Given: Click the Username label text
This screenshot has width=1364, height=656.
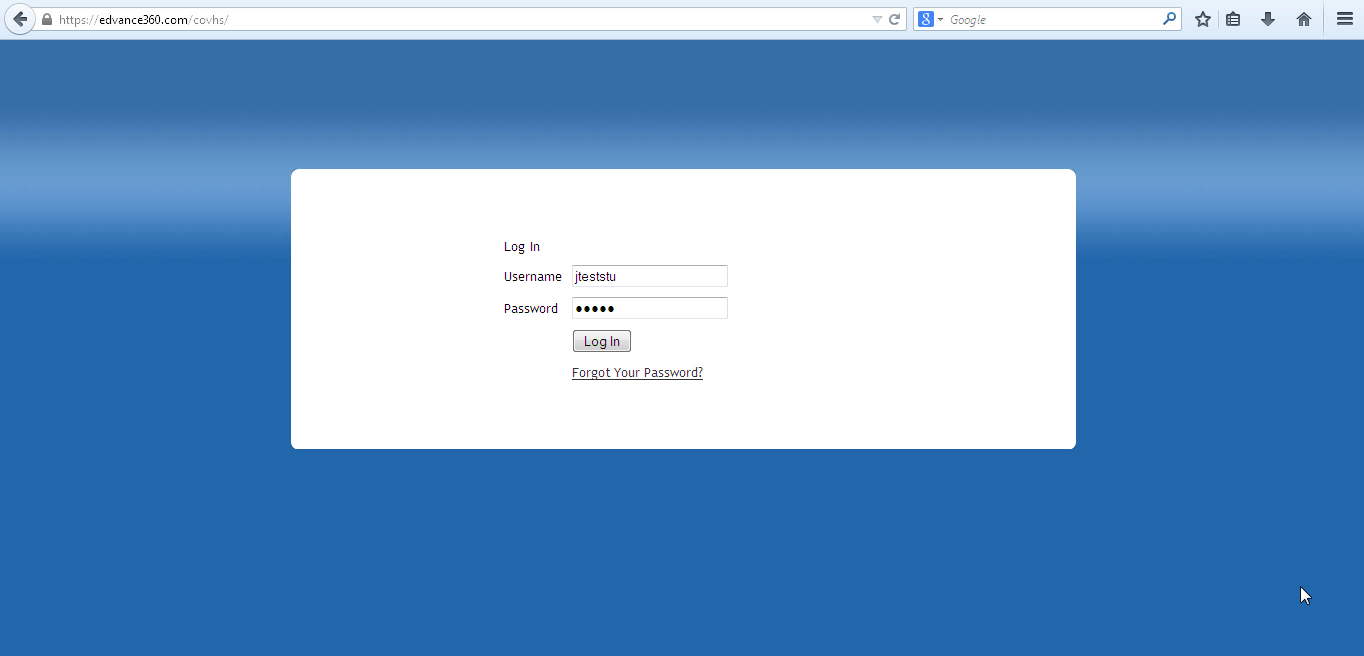Looking at the screenshot, I should [532, 277].
